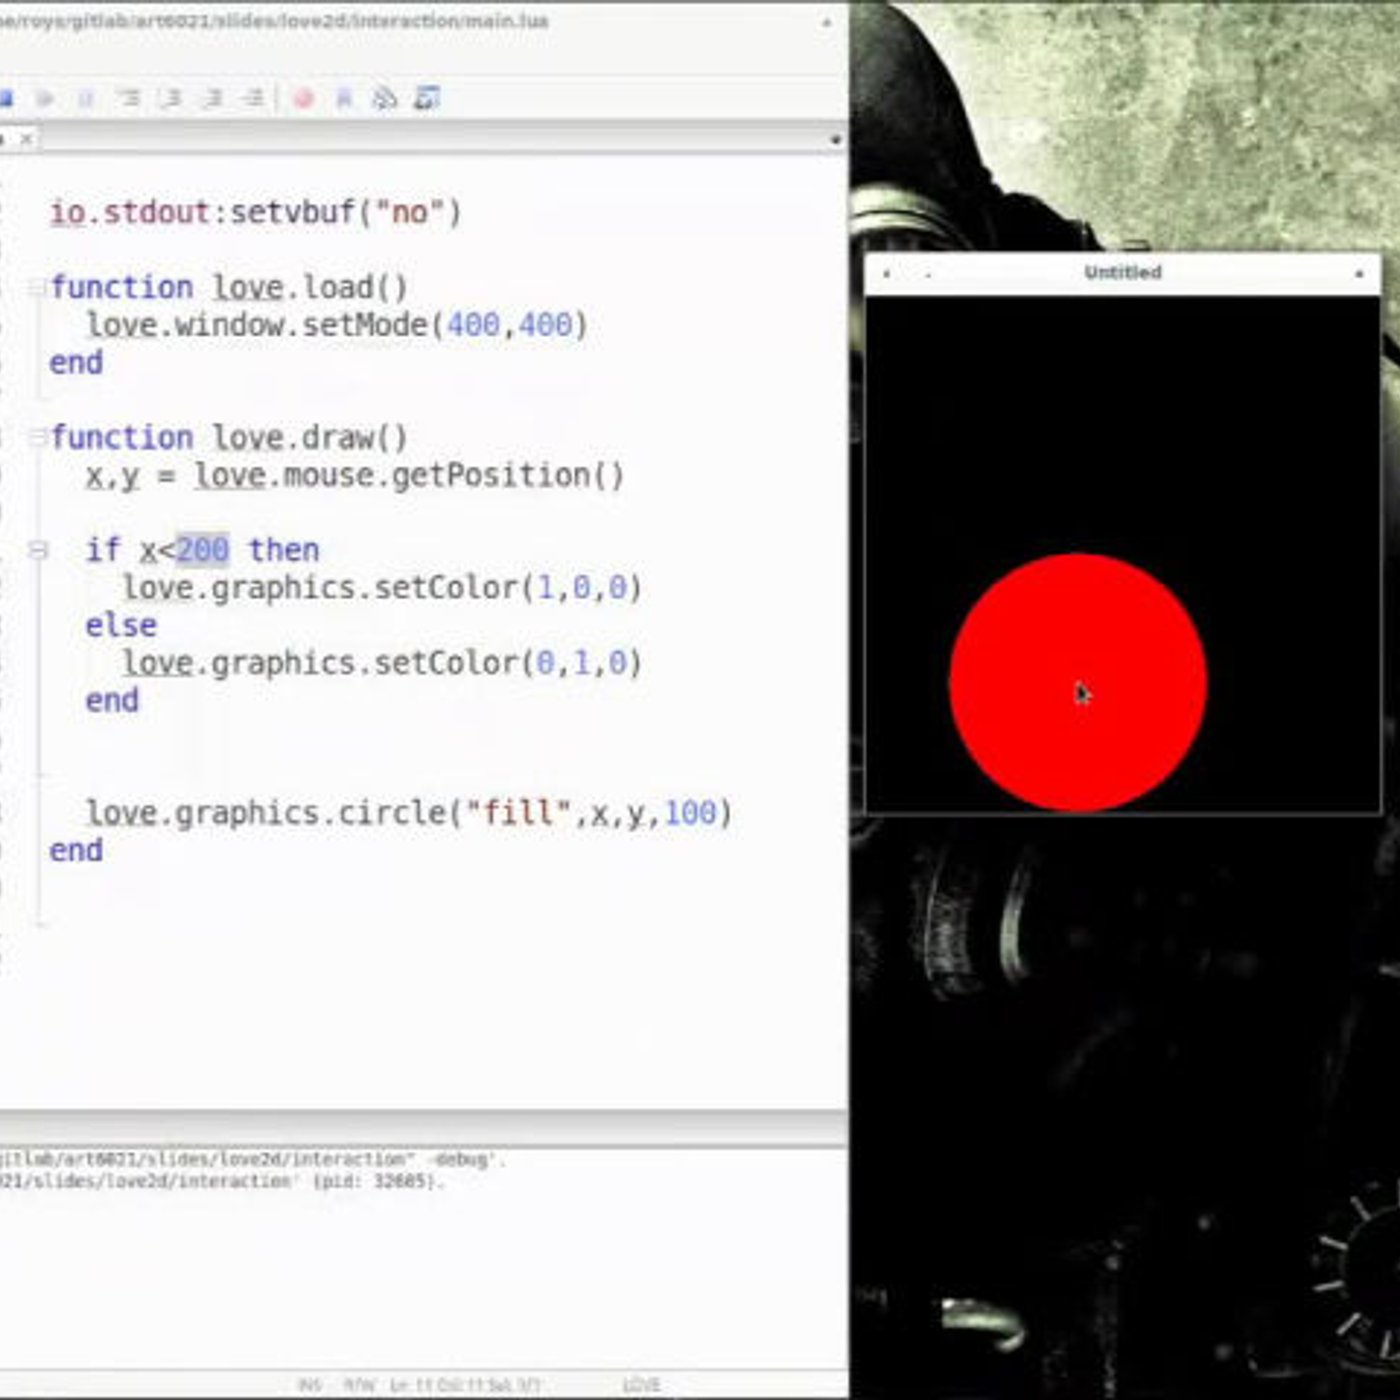Click the R/W indicator in the status bar
Screen dimensions: 1400x1400
358,1385
